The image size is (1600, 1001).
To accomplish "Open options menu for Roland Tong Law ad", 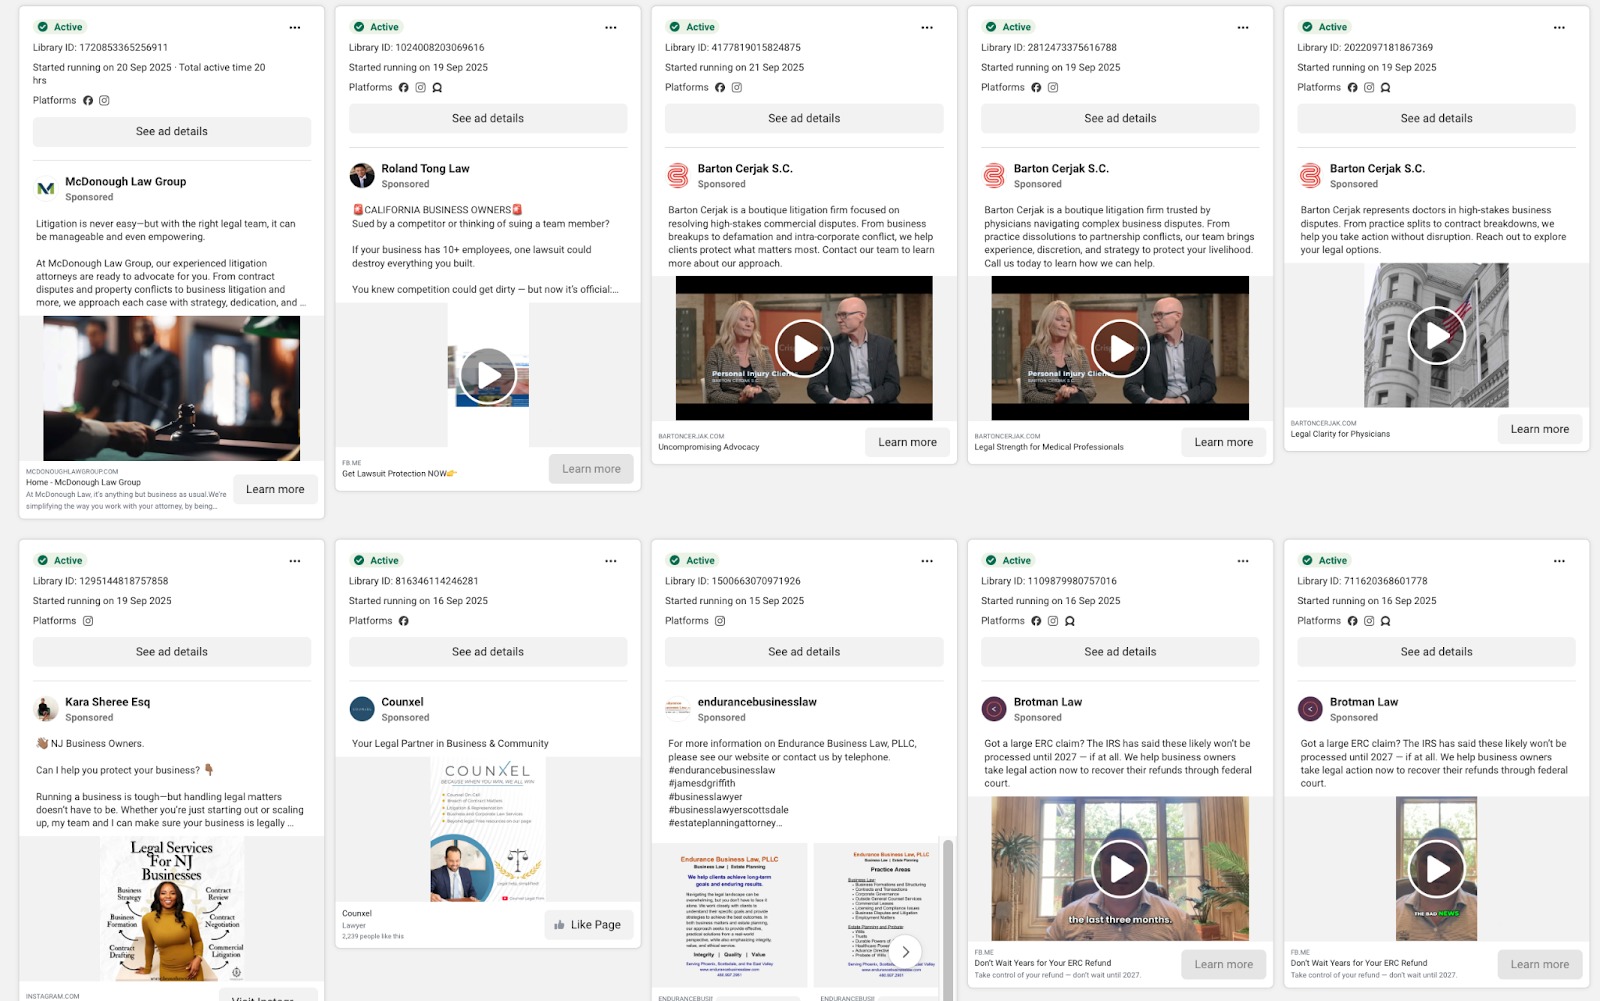I will 611,28.
